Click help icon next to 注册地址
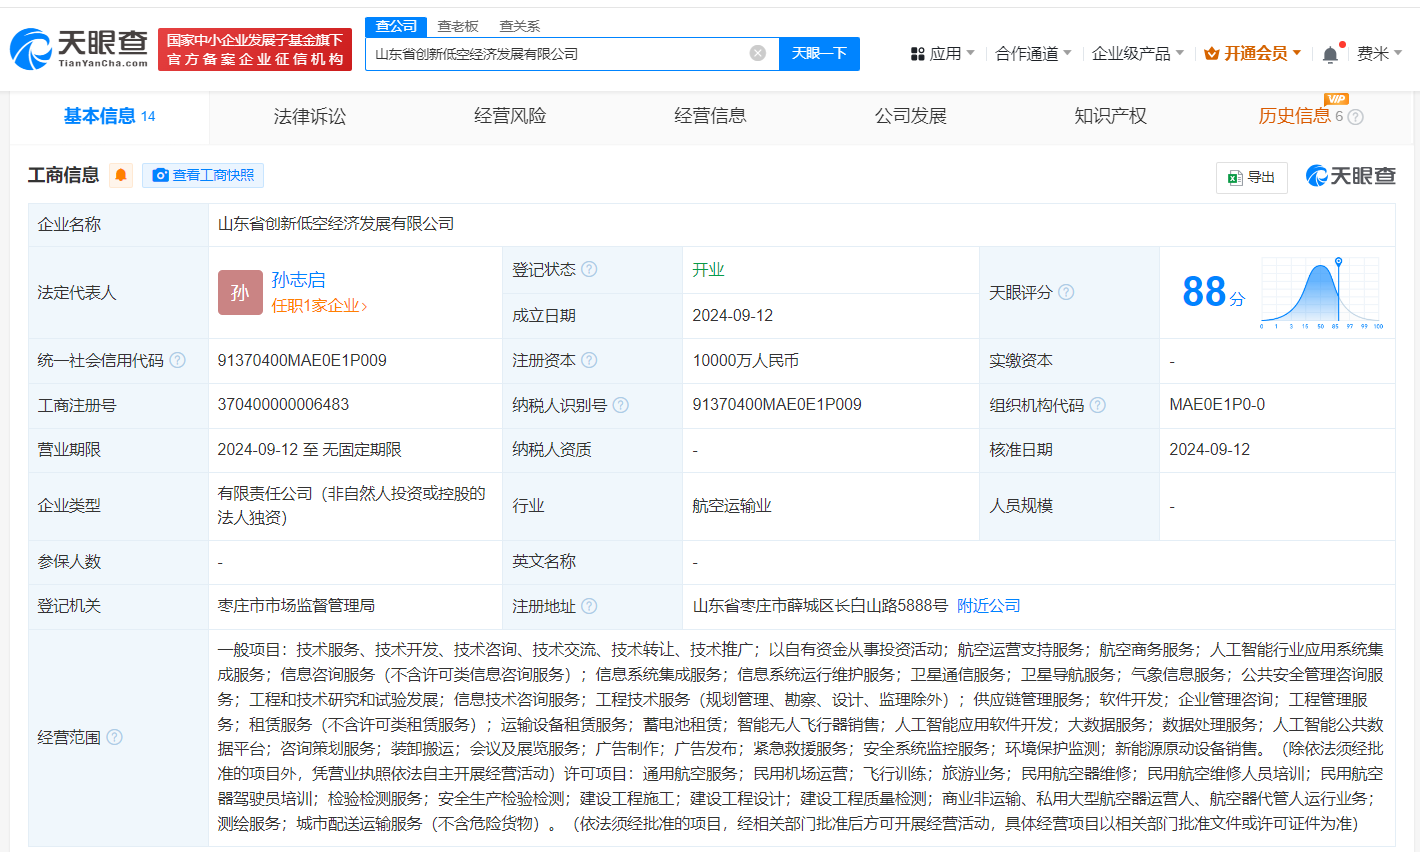The height and width of the screenshot is (852, 1420). point(589,606)
